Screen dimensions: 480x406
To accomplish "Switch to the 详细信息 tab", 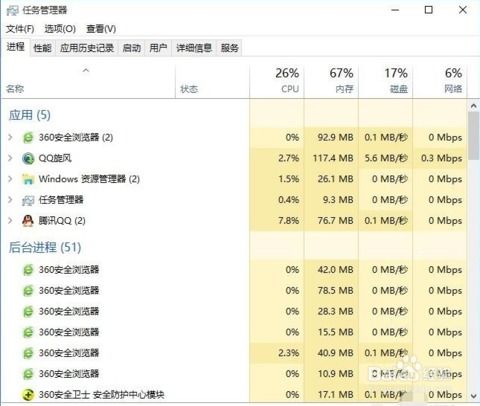I will pos(194,48).
